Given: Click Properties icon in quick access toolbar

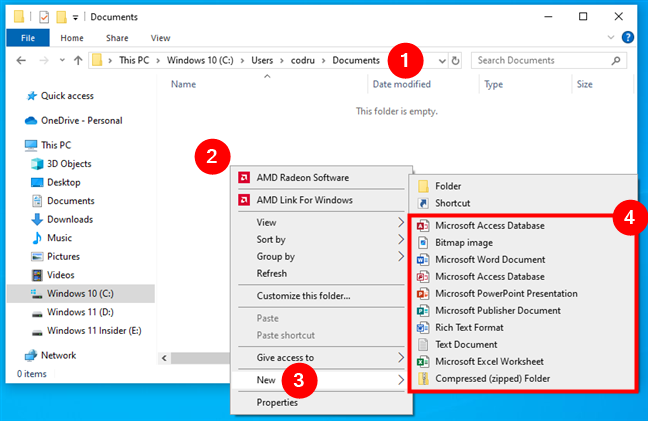Looking at the screenshot, I should point(44,17).
